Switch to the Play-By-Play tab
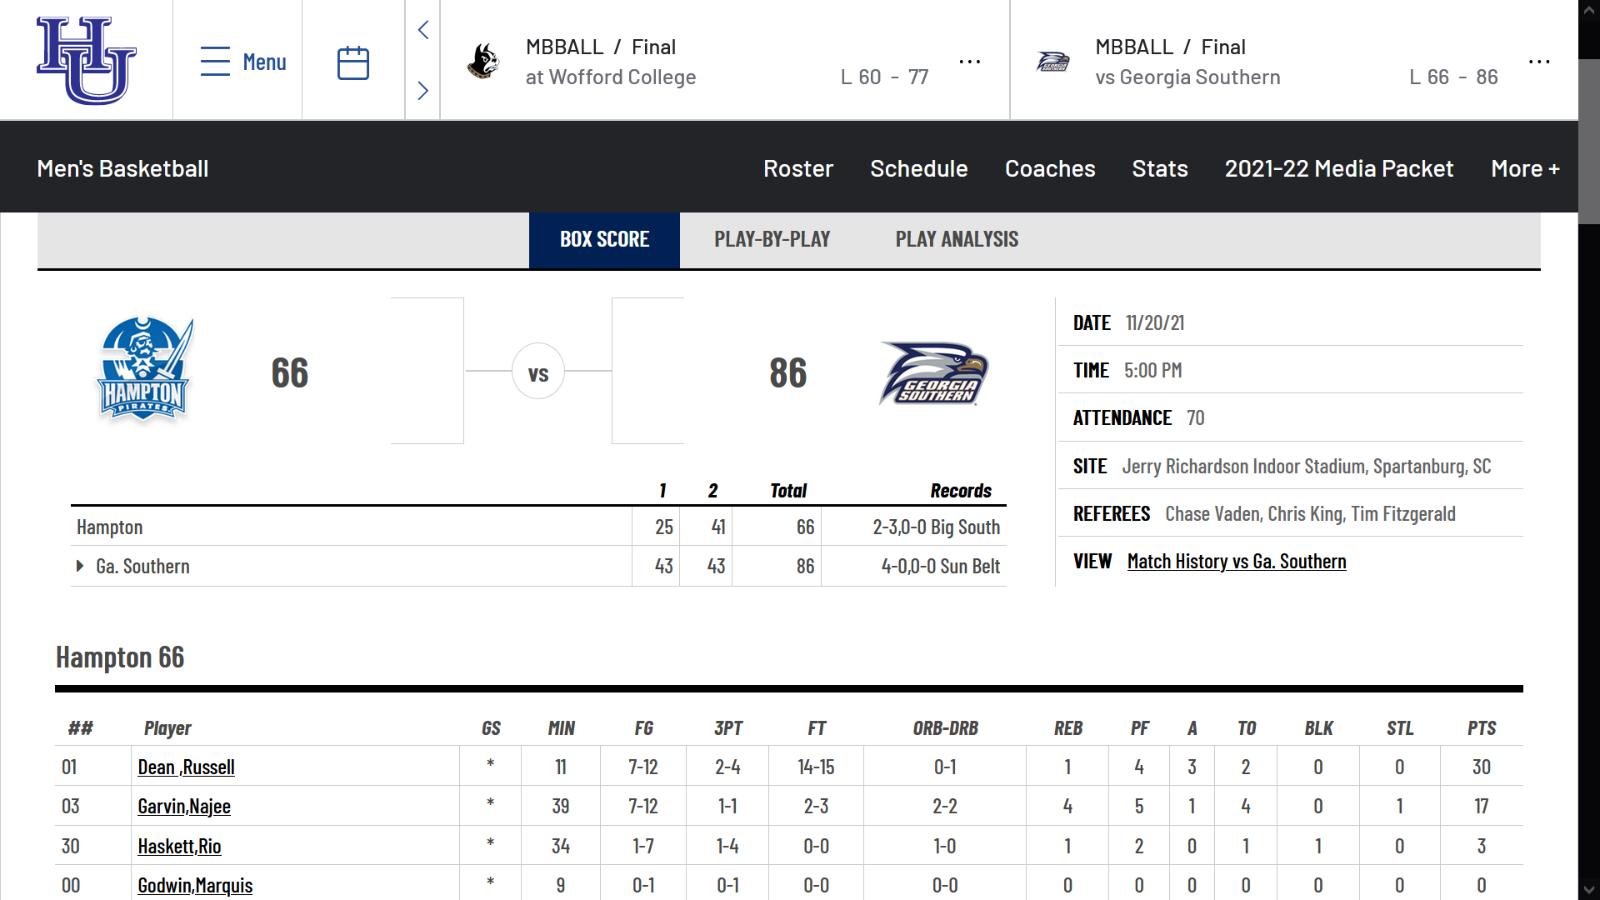Image resolution: width=1600 pixels, height=900 pixels. (772, 239)
